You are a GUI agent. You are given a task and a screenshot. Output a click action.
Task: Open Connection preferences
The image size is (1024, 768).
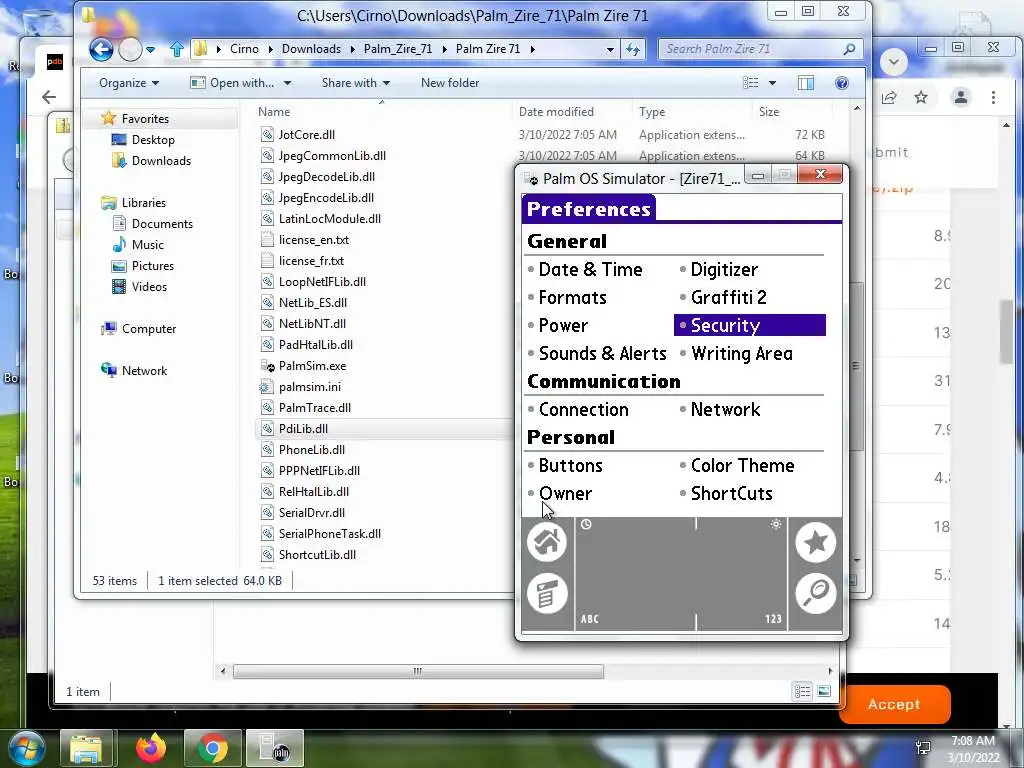pos(583,409)
